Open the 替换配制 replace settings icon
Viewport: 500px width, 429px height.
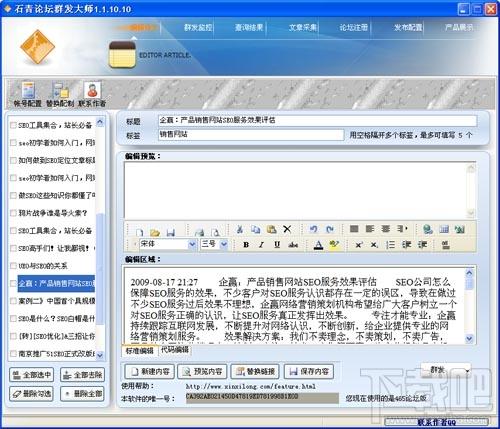(x=60, y=94)
